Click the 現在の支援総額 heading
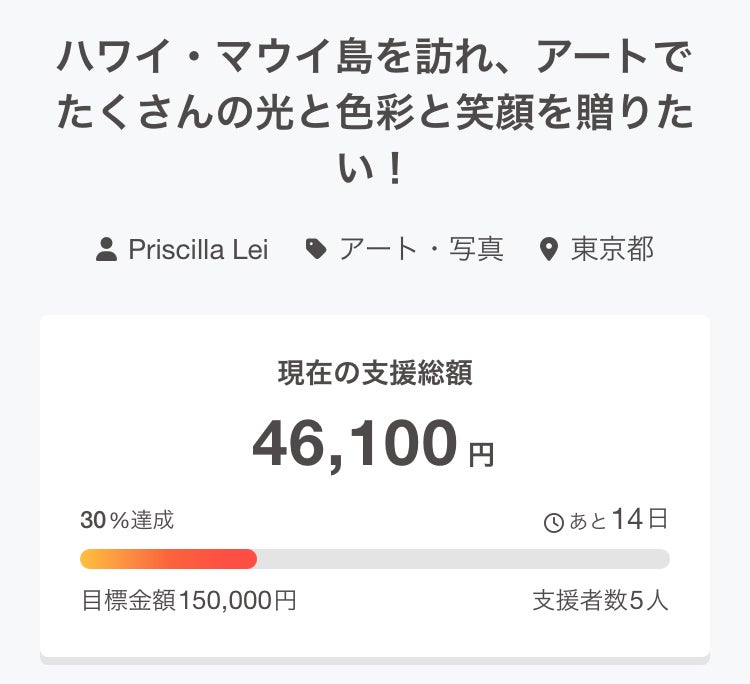Viewport: 750px width, 684px height. [x=374, y=373]
